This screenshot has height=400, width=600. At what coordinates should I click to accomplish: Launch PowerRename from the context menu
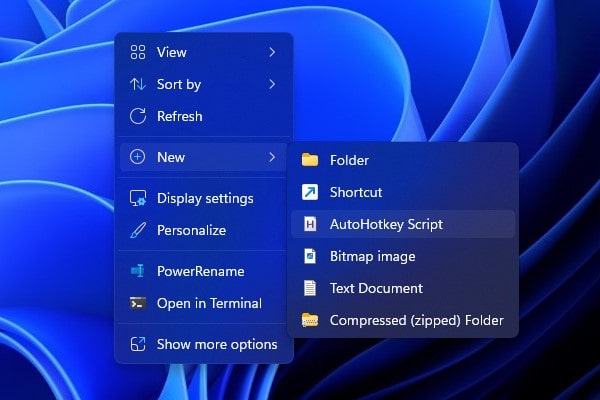204,271
